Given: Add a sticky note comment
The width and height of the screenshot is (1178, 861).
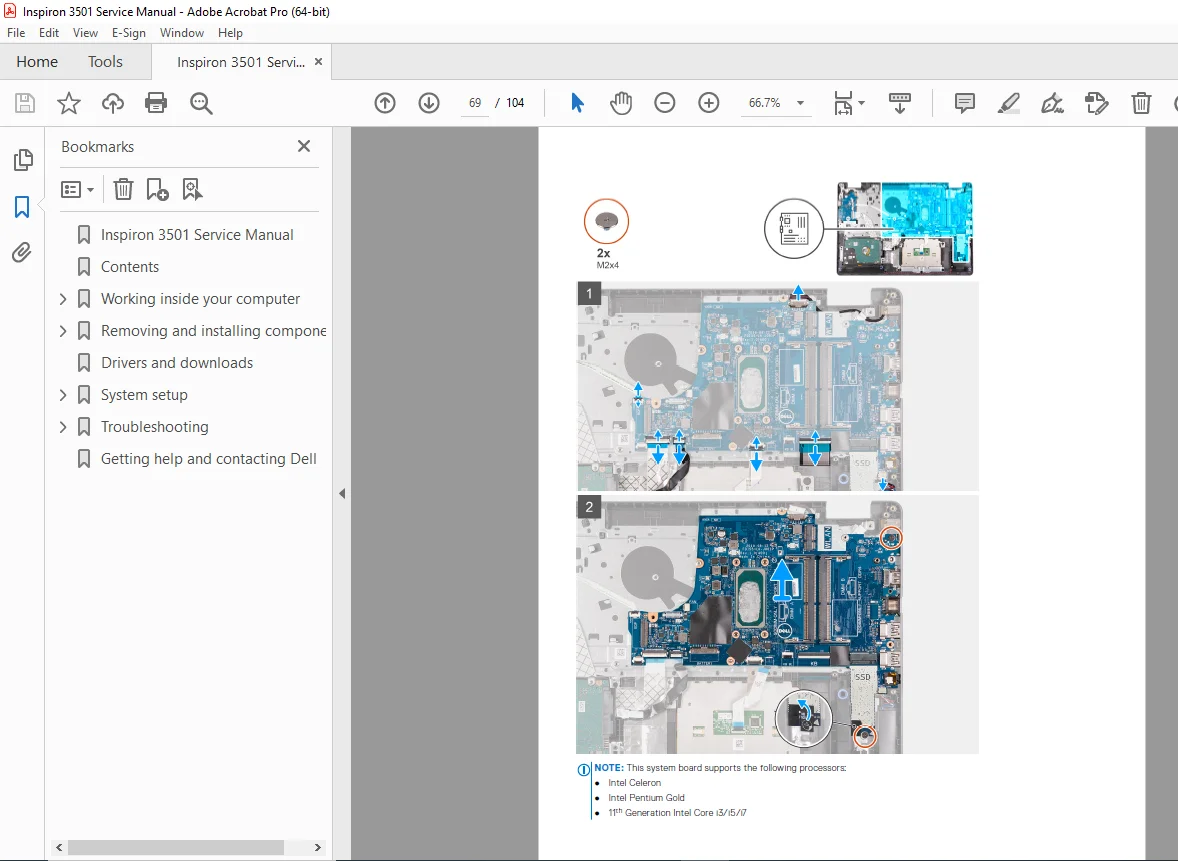Looking at the screenshot, I should pos(965,103).
